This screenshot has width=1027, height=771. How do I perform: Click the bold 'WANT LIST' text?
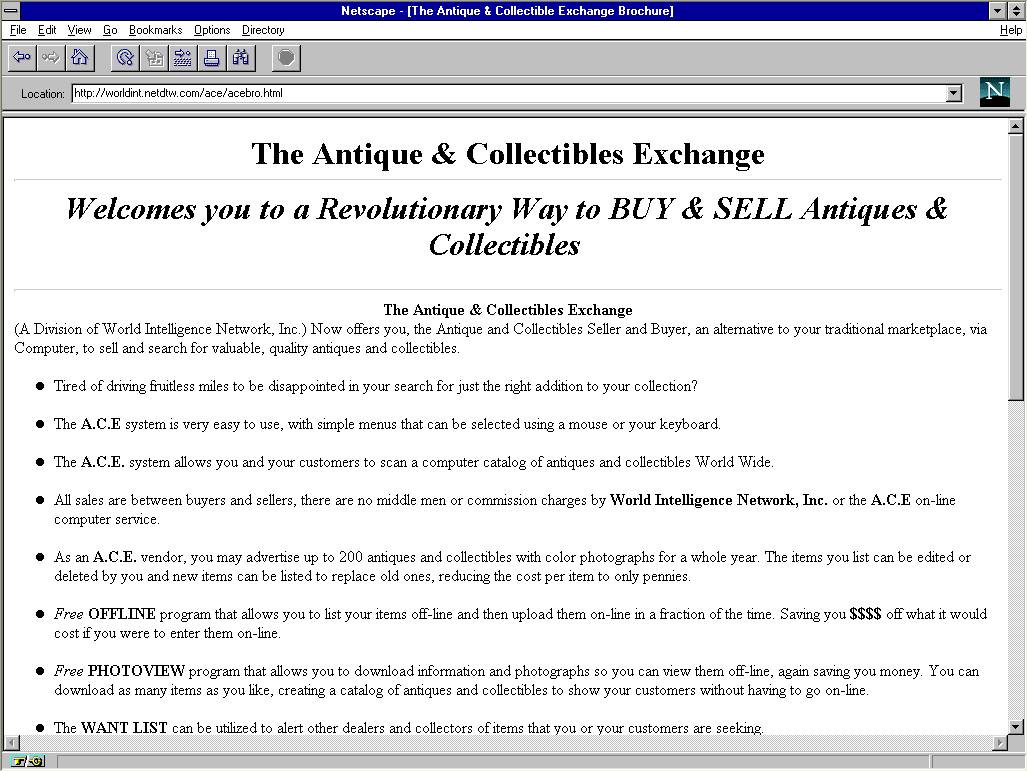click(124, 728)
